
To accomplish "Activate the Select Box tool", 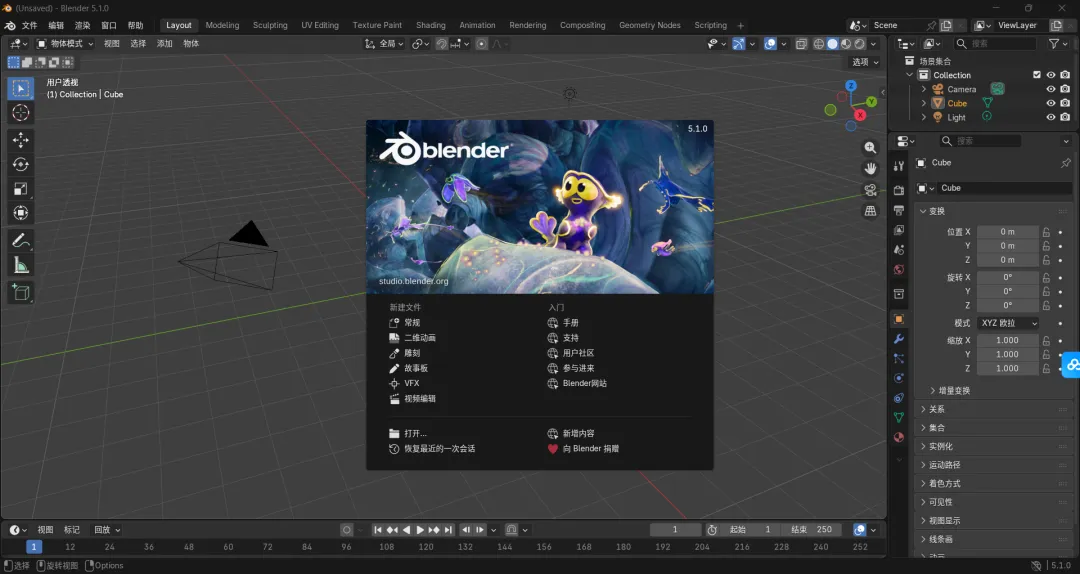I will [21, 88].
